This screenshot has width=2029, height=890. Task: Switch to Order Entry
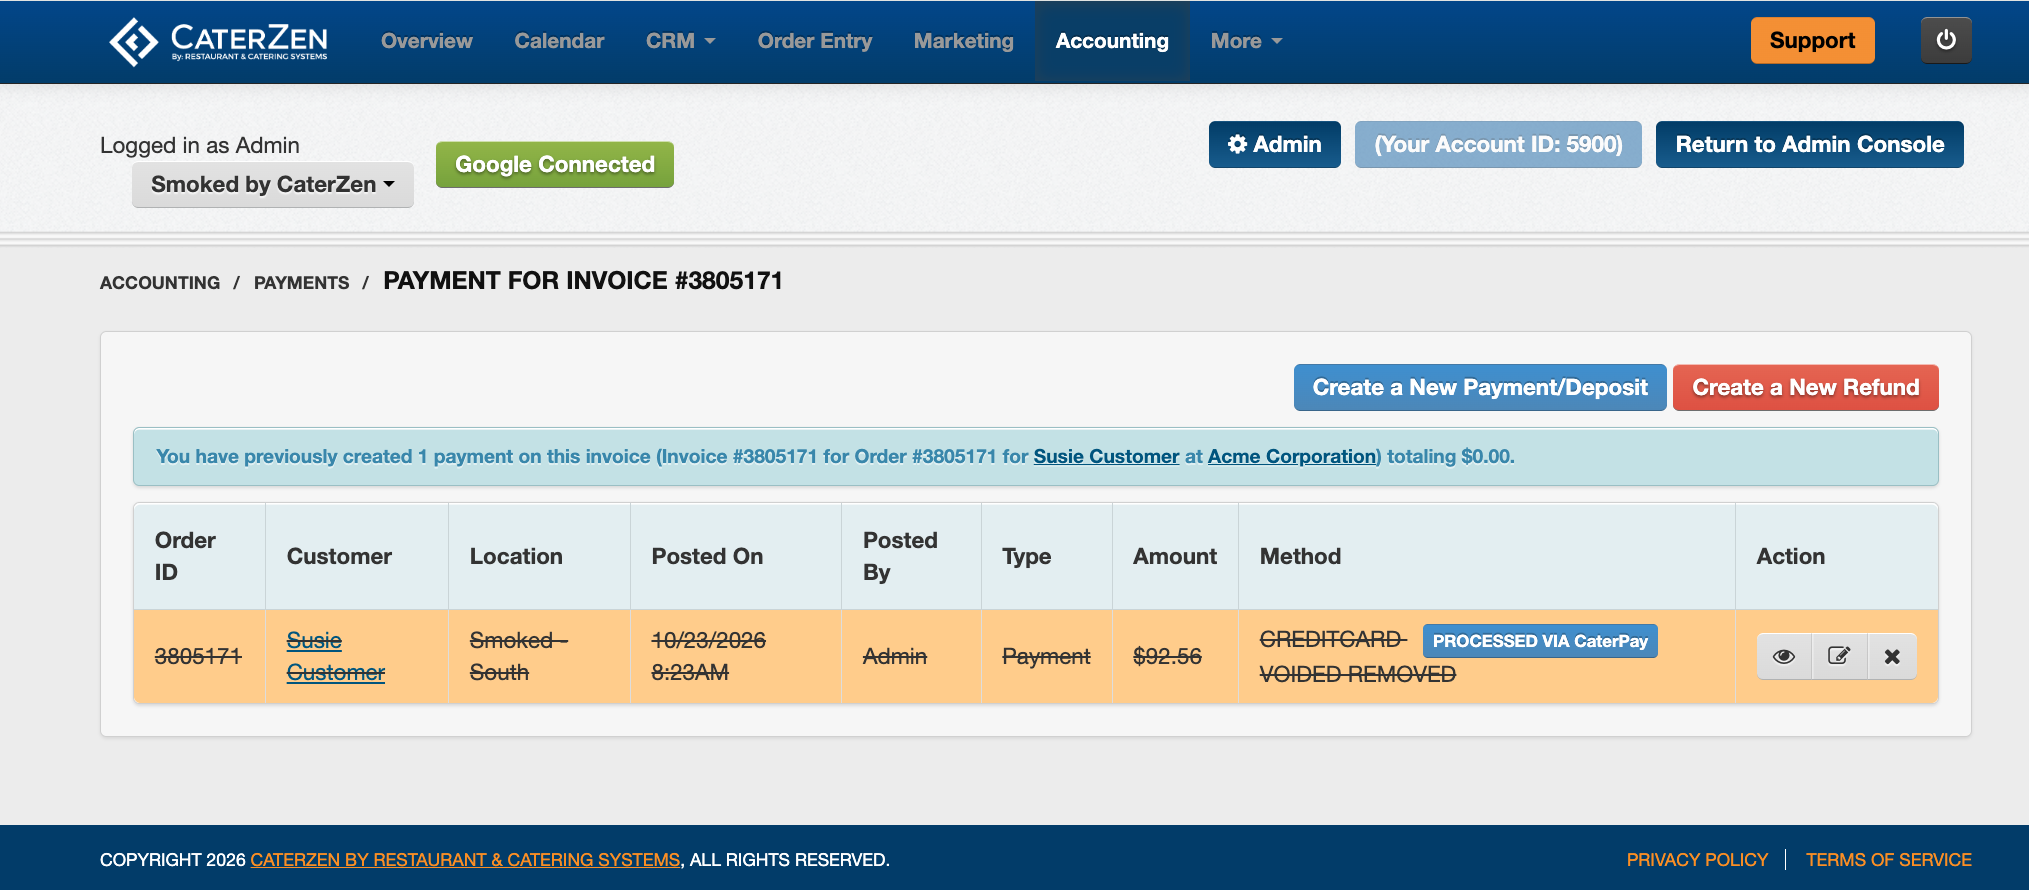point(814,41)
